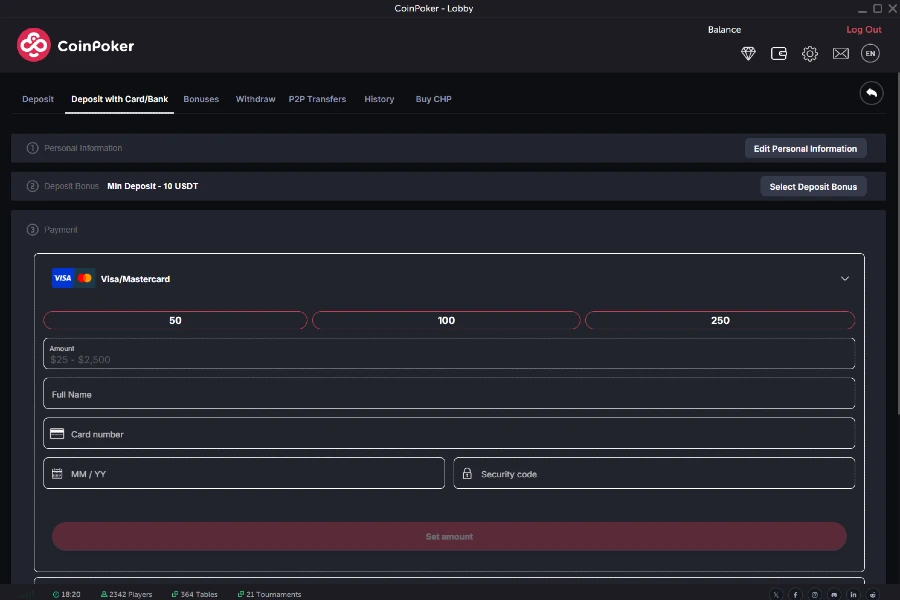Open the EN language selector
900x600 pixels.
(x=870, y=54)
